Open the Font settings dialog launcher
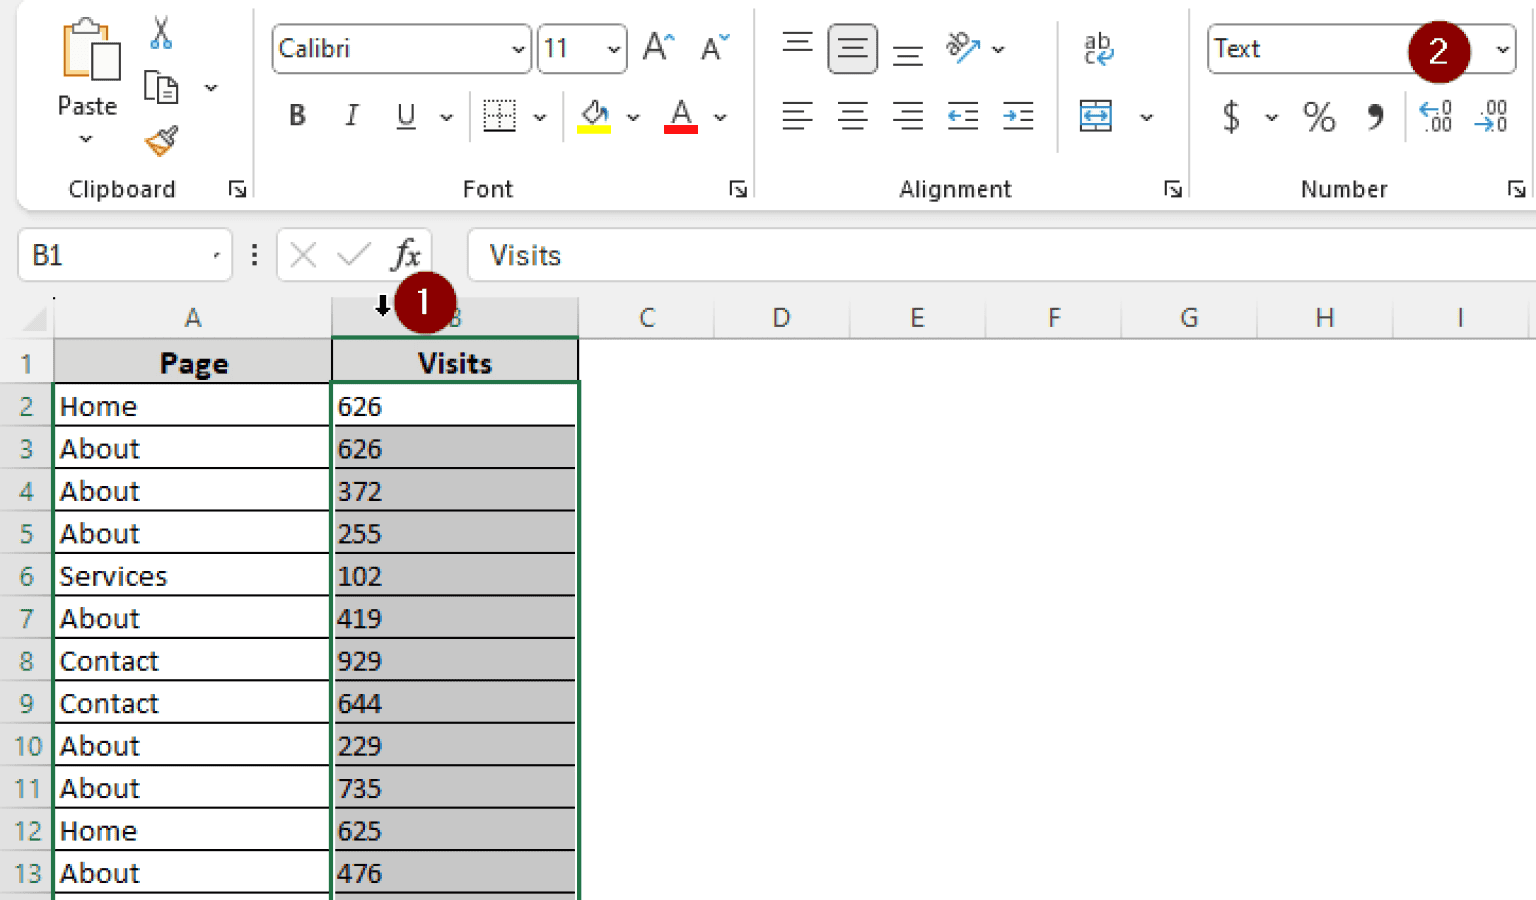 [x=738, y=189]
